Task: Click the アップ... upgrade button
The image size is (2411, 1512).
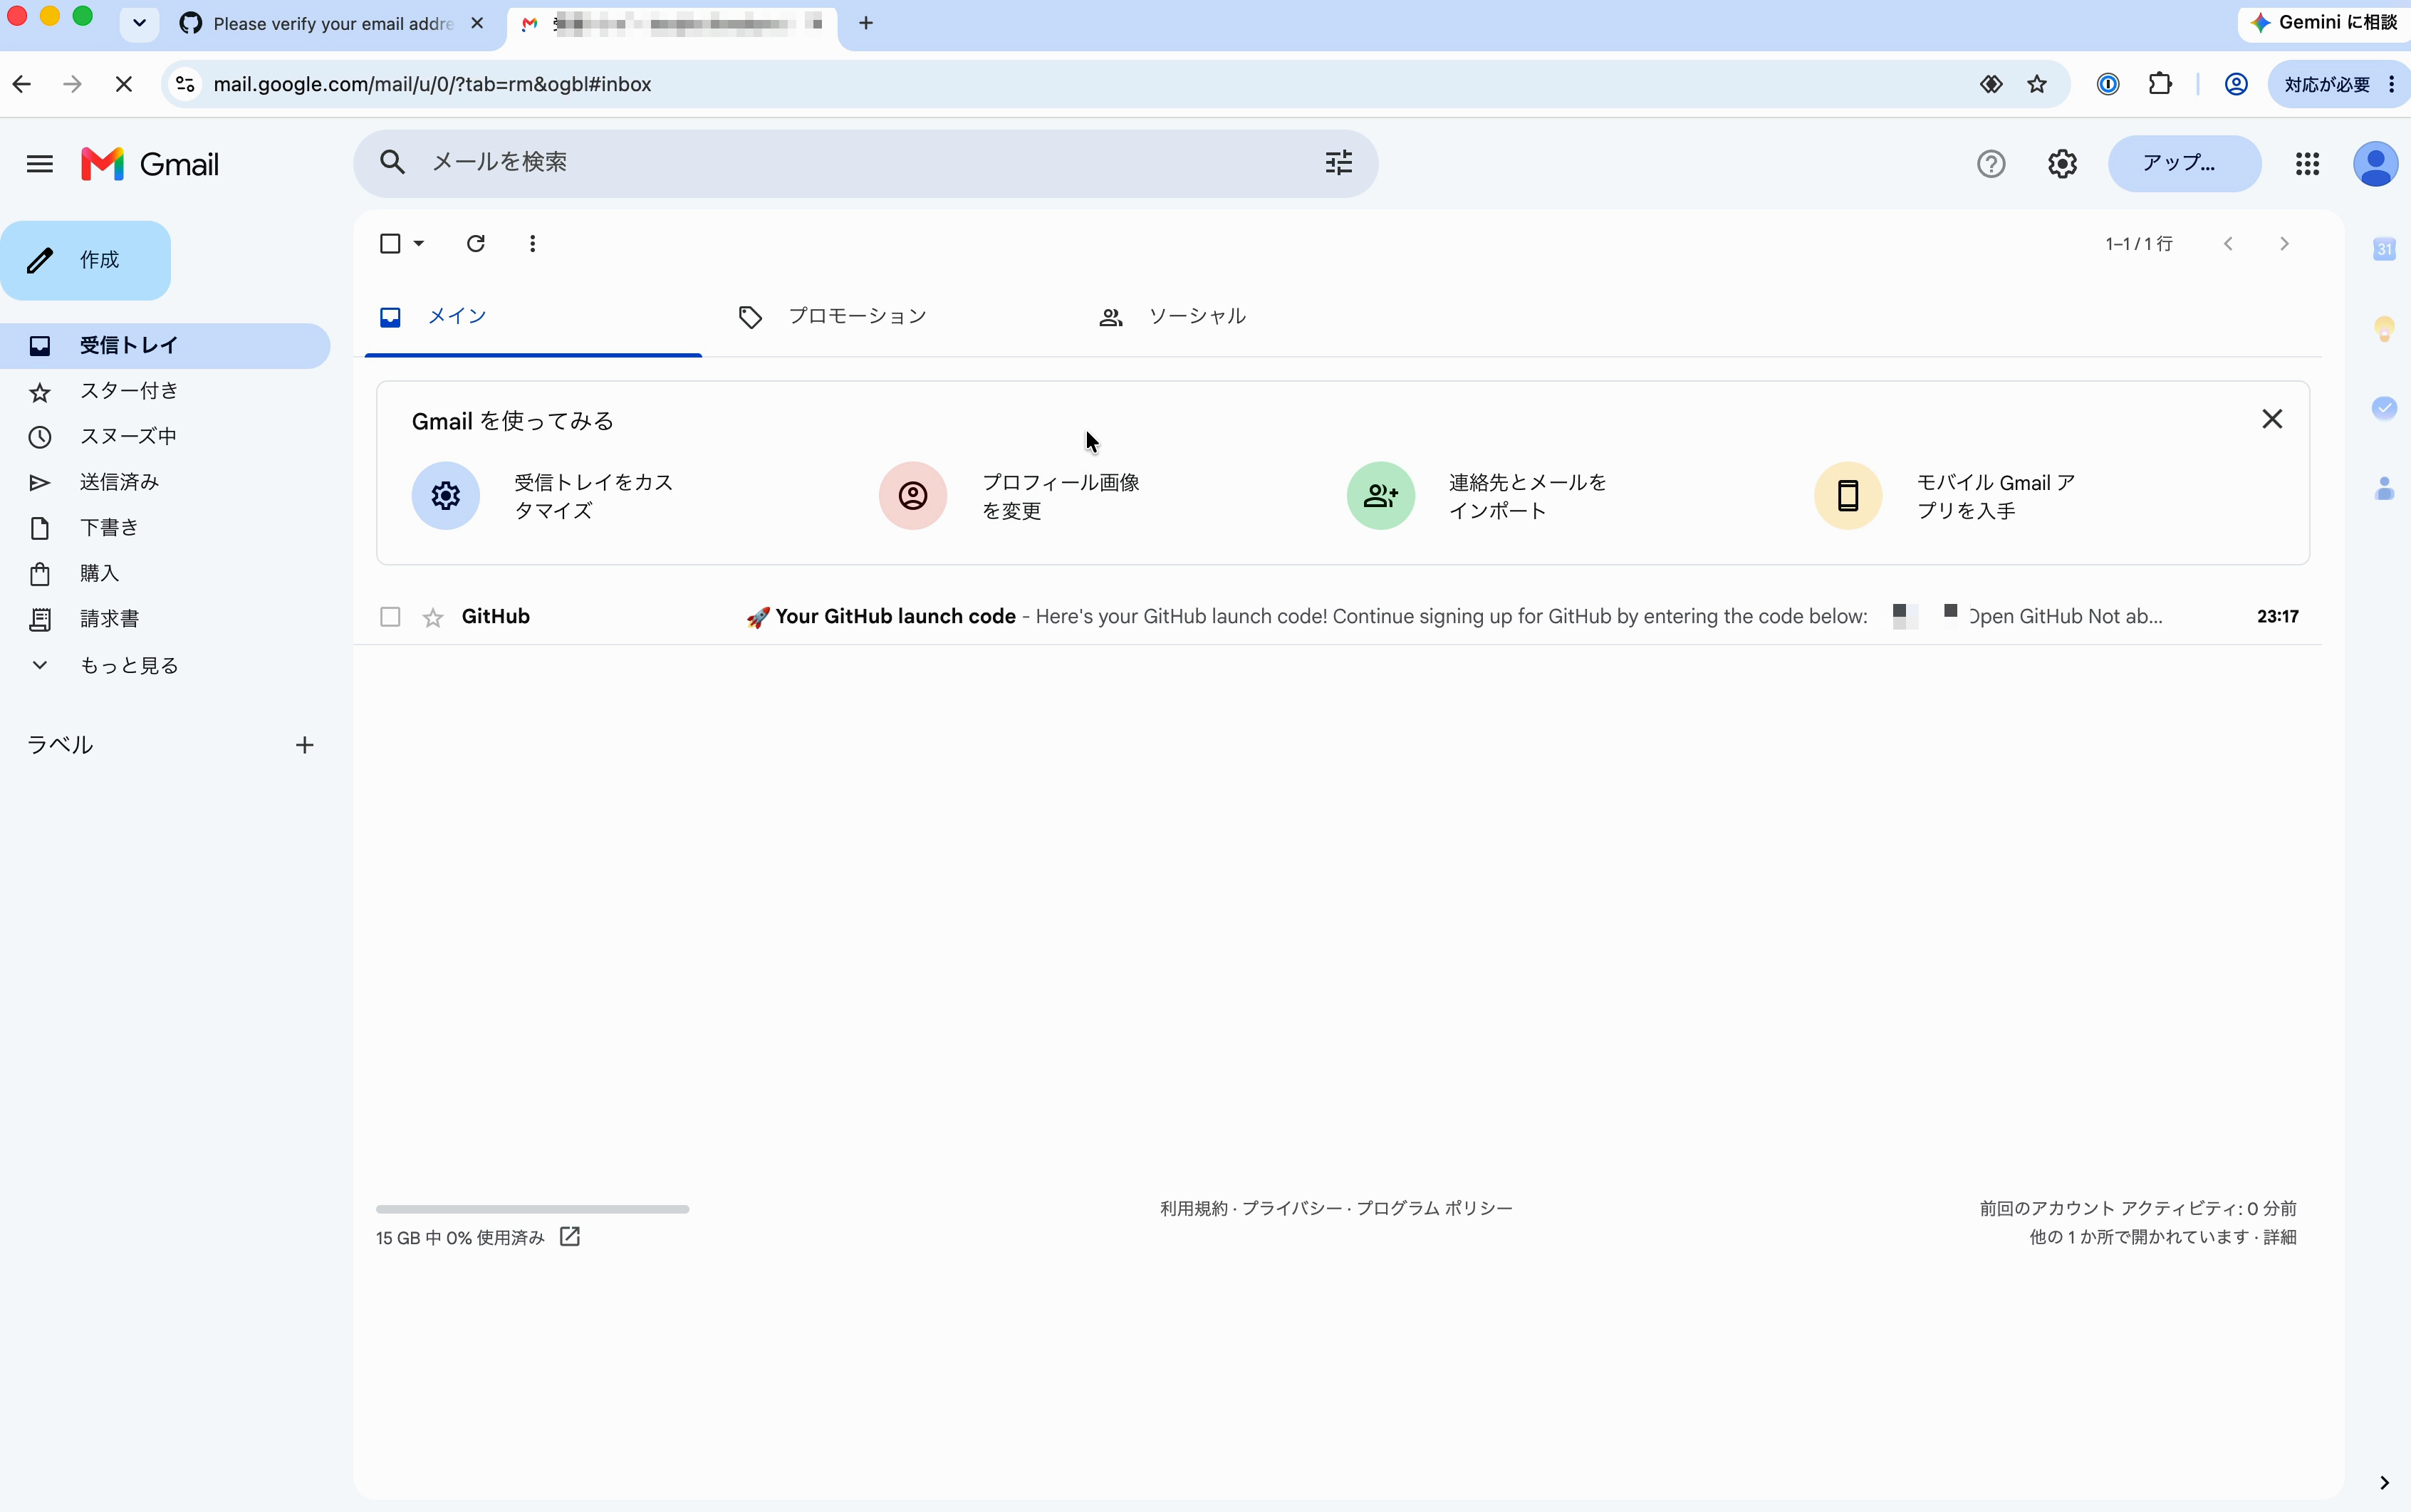Action: coord(2184,163)
